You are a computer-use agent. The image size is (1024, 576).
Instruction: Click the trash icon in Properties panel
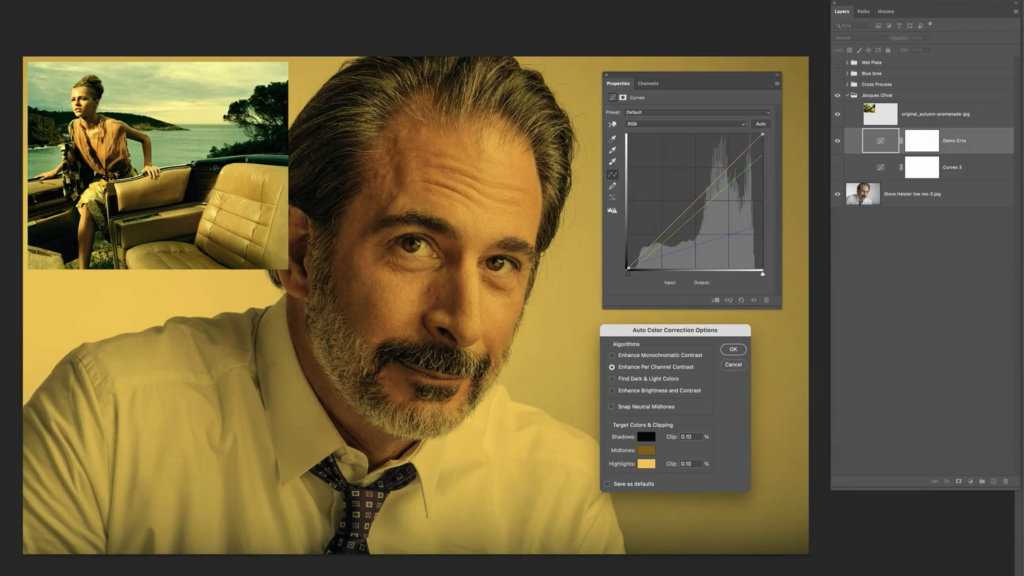767,299
